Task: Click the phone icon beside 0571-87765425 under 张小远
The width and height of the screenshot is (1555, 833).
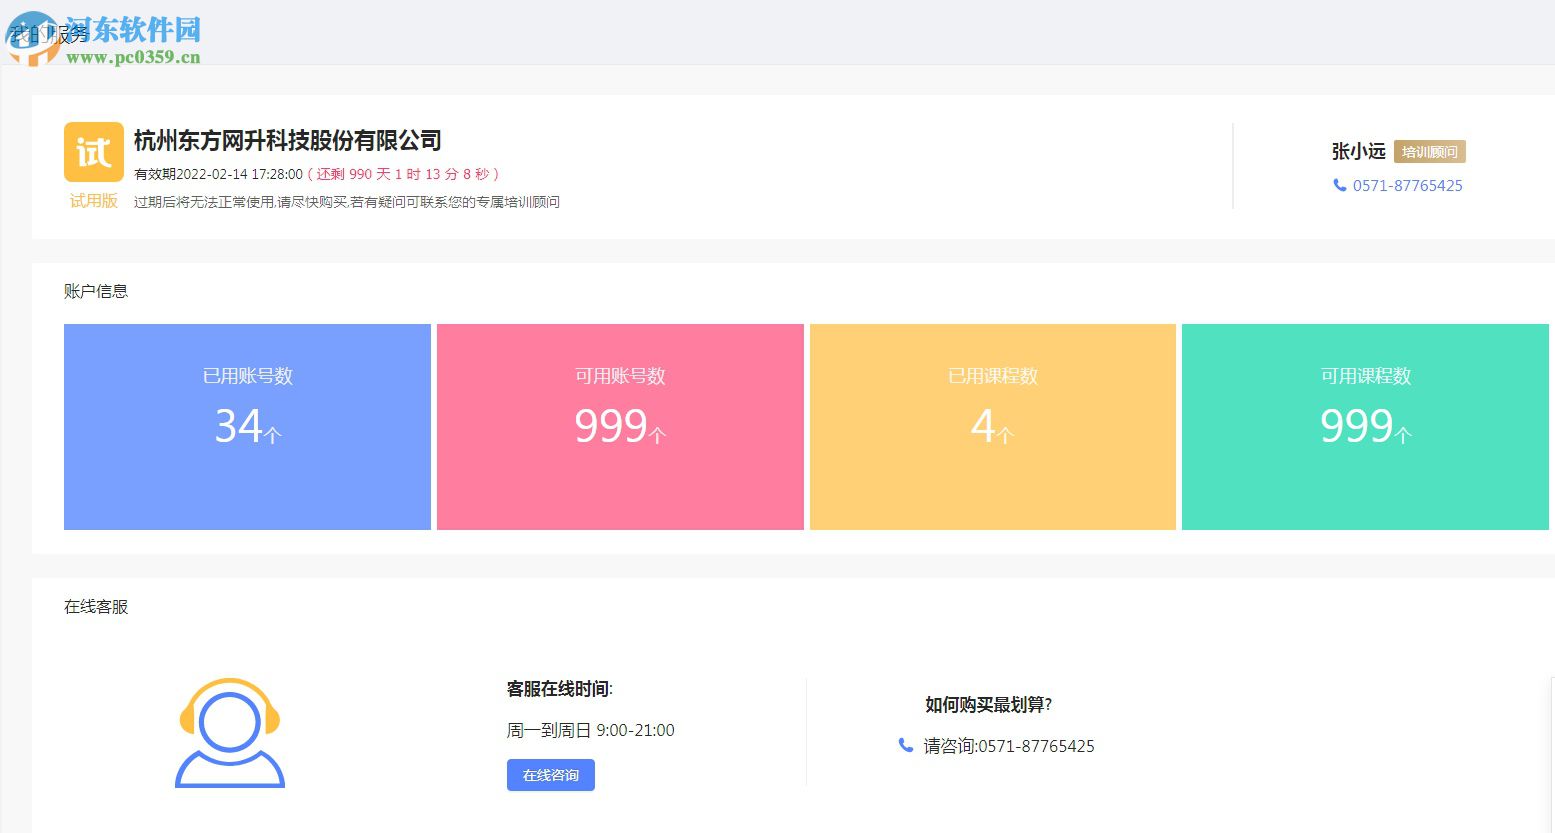Action: coord(1339,185)
